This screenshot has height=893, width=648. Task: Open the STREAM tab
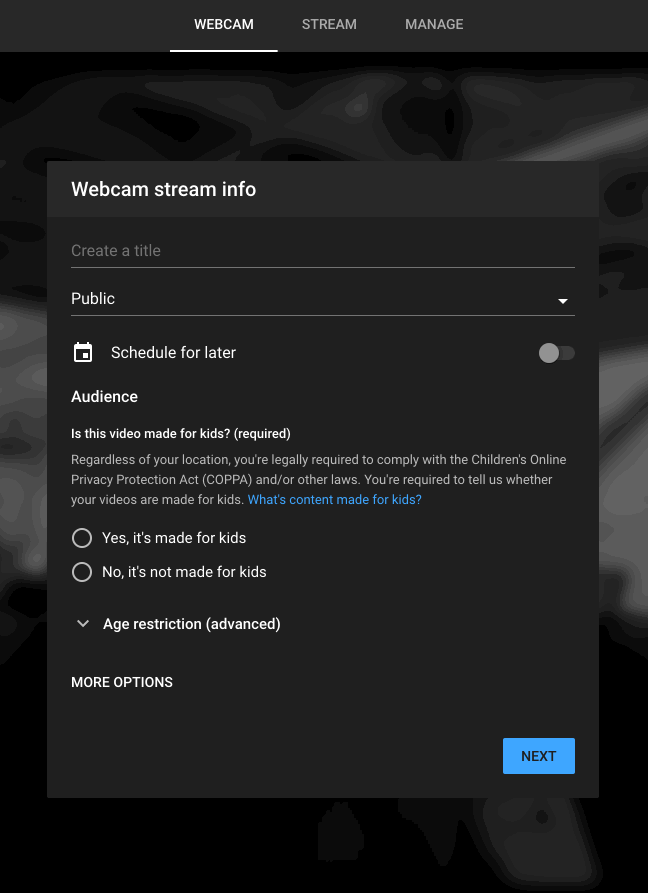[x=329, y=24]
